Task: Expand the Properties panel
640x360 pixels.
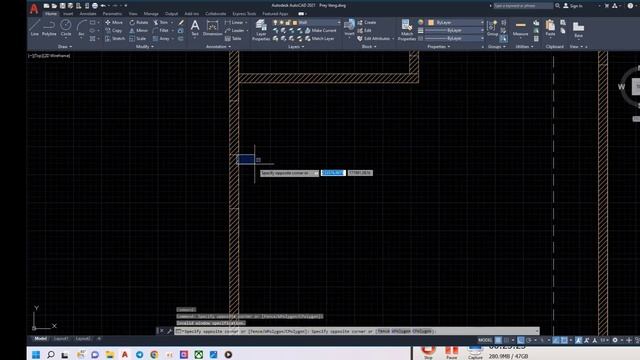Action: [438, 47]
